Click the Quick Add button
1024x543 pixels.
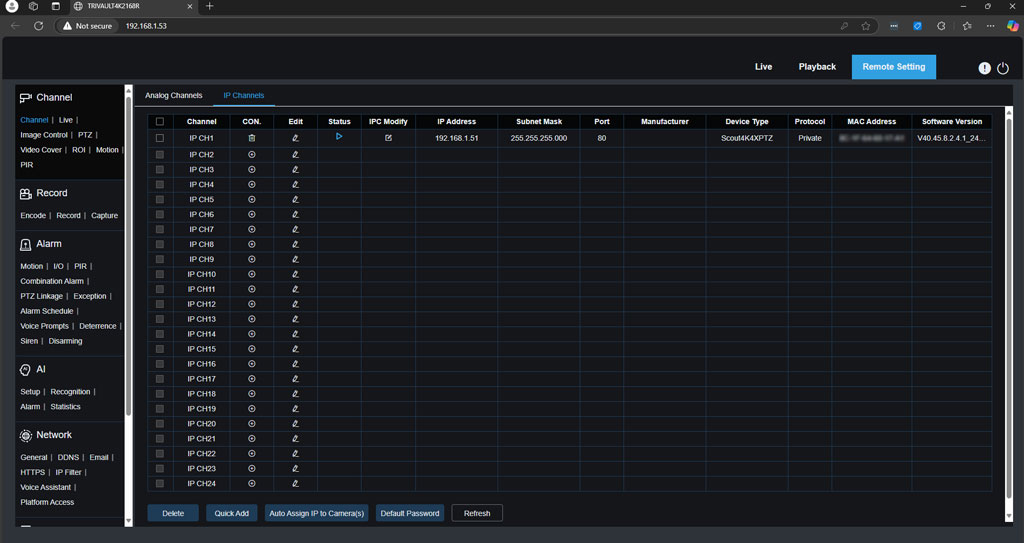click(x=232, y=513)
